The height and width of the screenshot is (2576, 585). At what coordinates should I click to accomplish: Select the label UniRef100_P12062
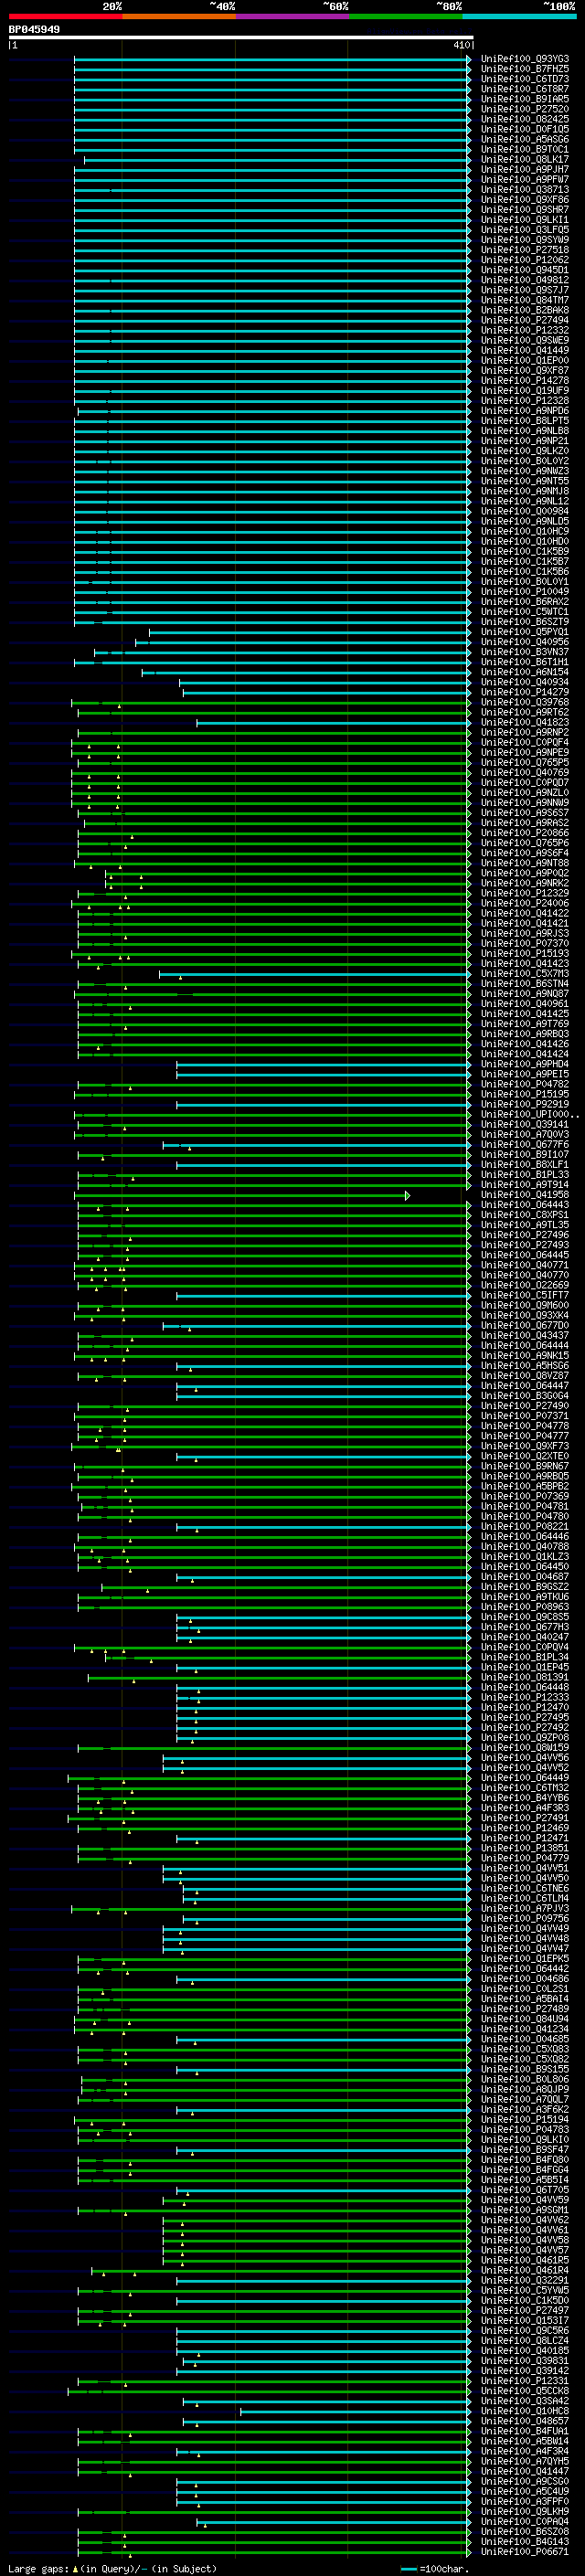[525, 260]
